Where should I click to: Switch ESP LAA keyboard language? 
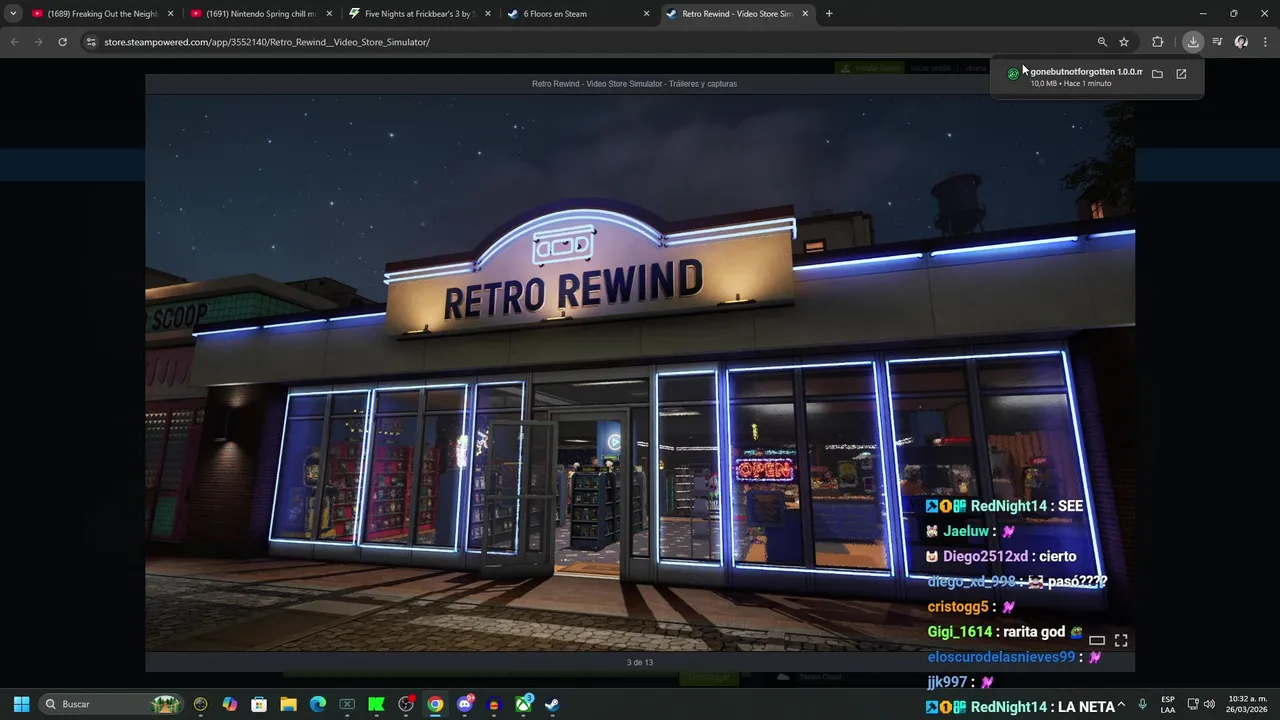pyautogui.click(x=1168, y=704)
